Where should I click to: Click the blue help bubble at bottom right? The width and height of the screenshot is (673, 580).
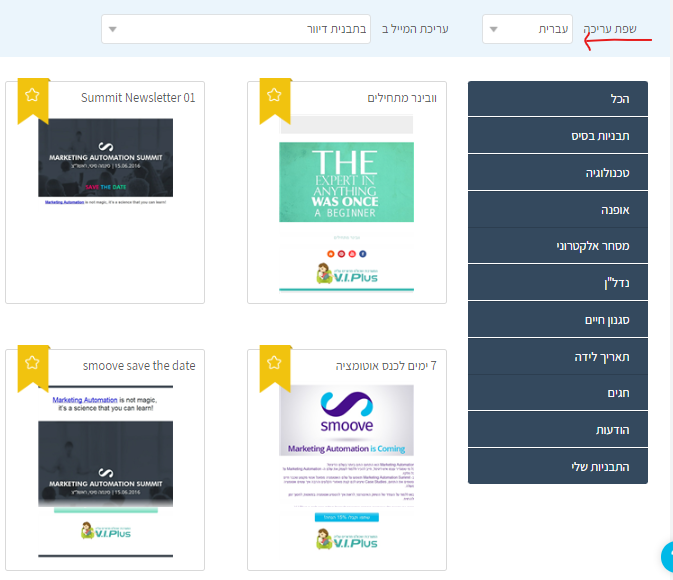pos(667,557)
